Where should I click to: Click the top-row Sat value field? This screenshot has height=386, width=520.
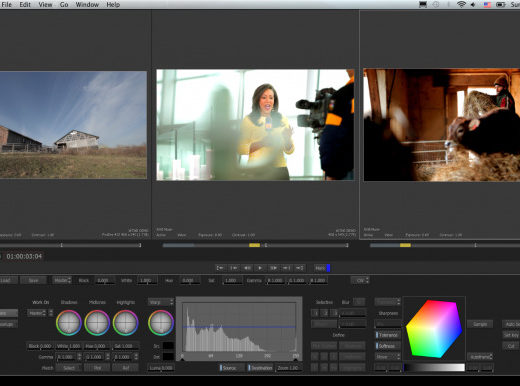232,280
